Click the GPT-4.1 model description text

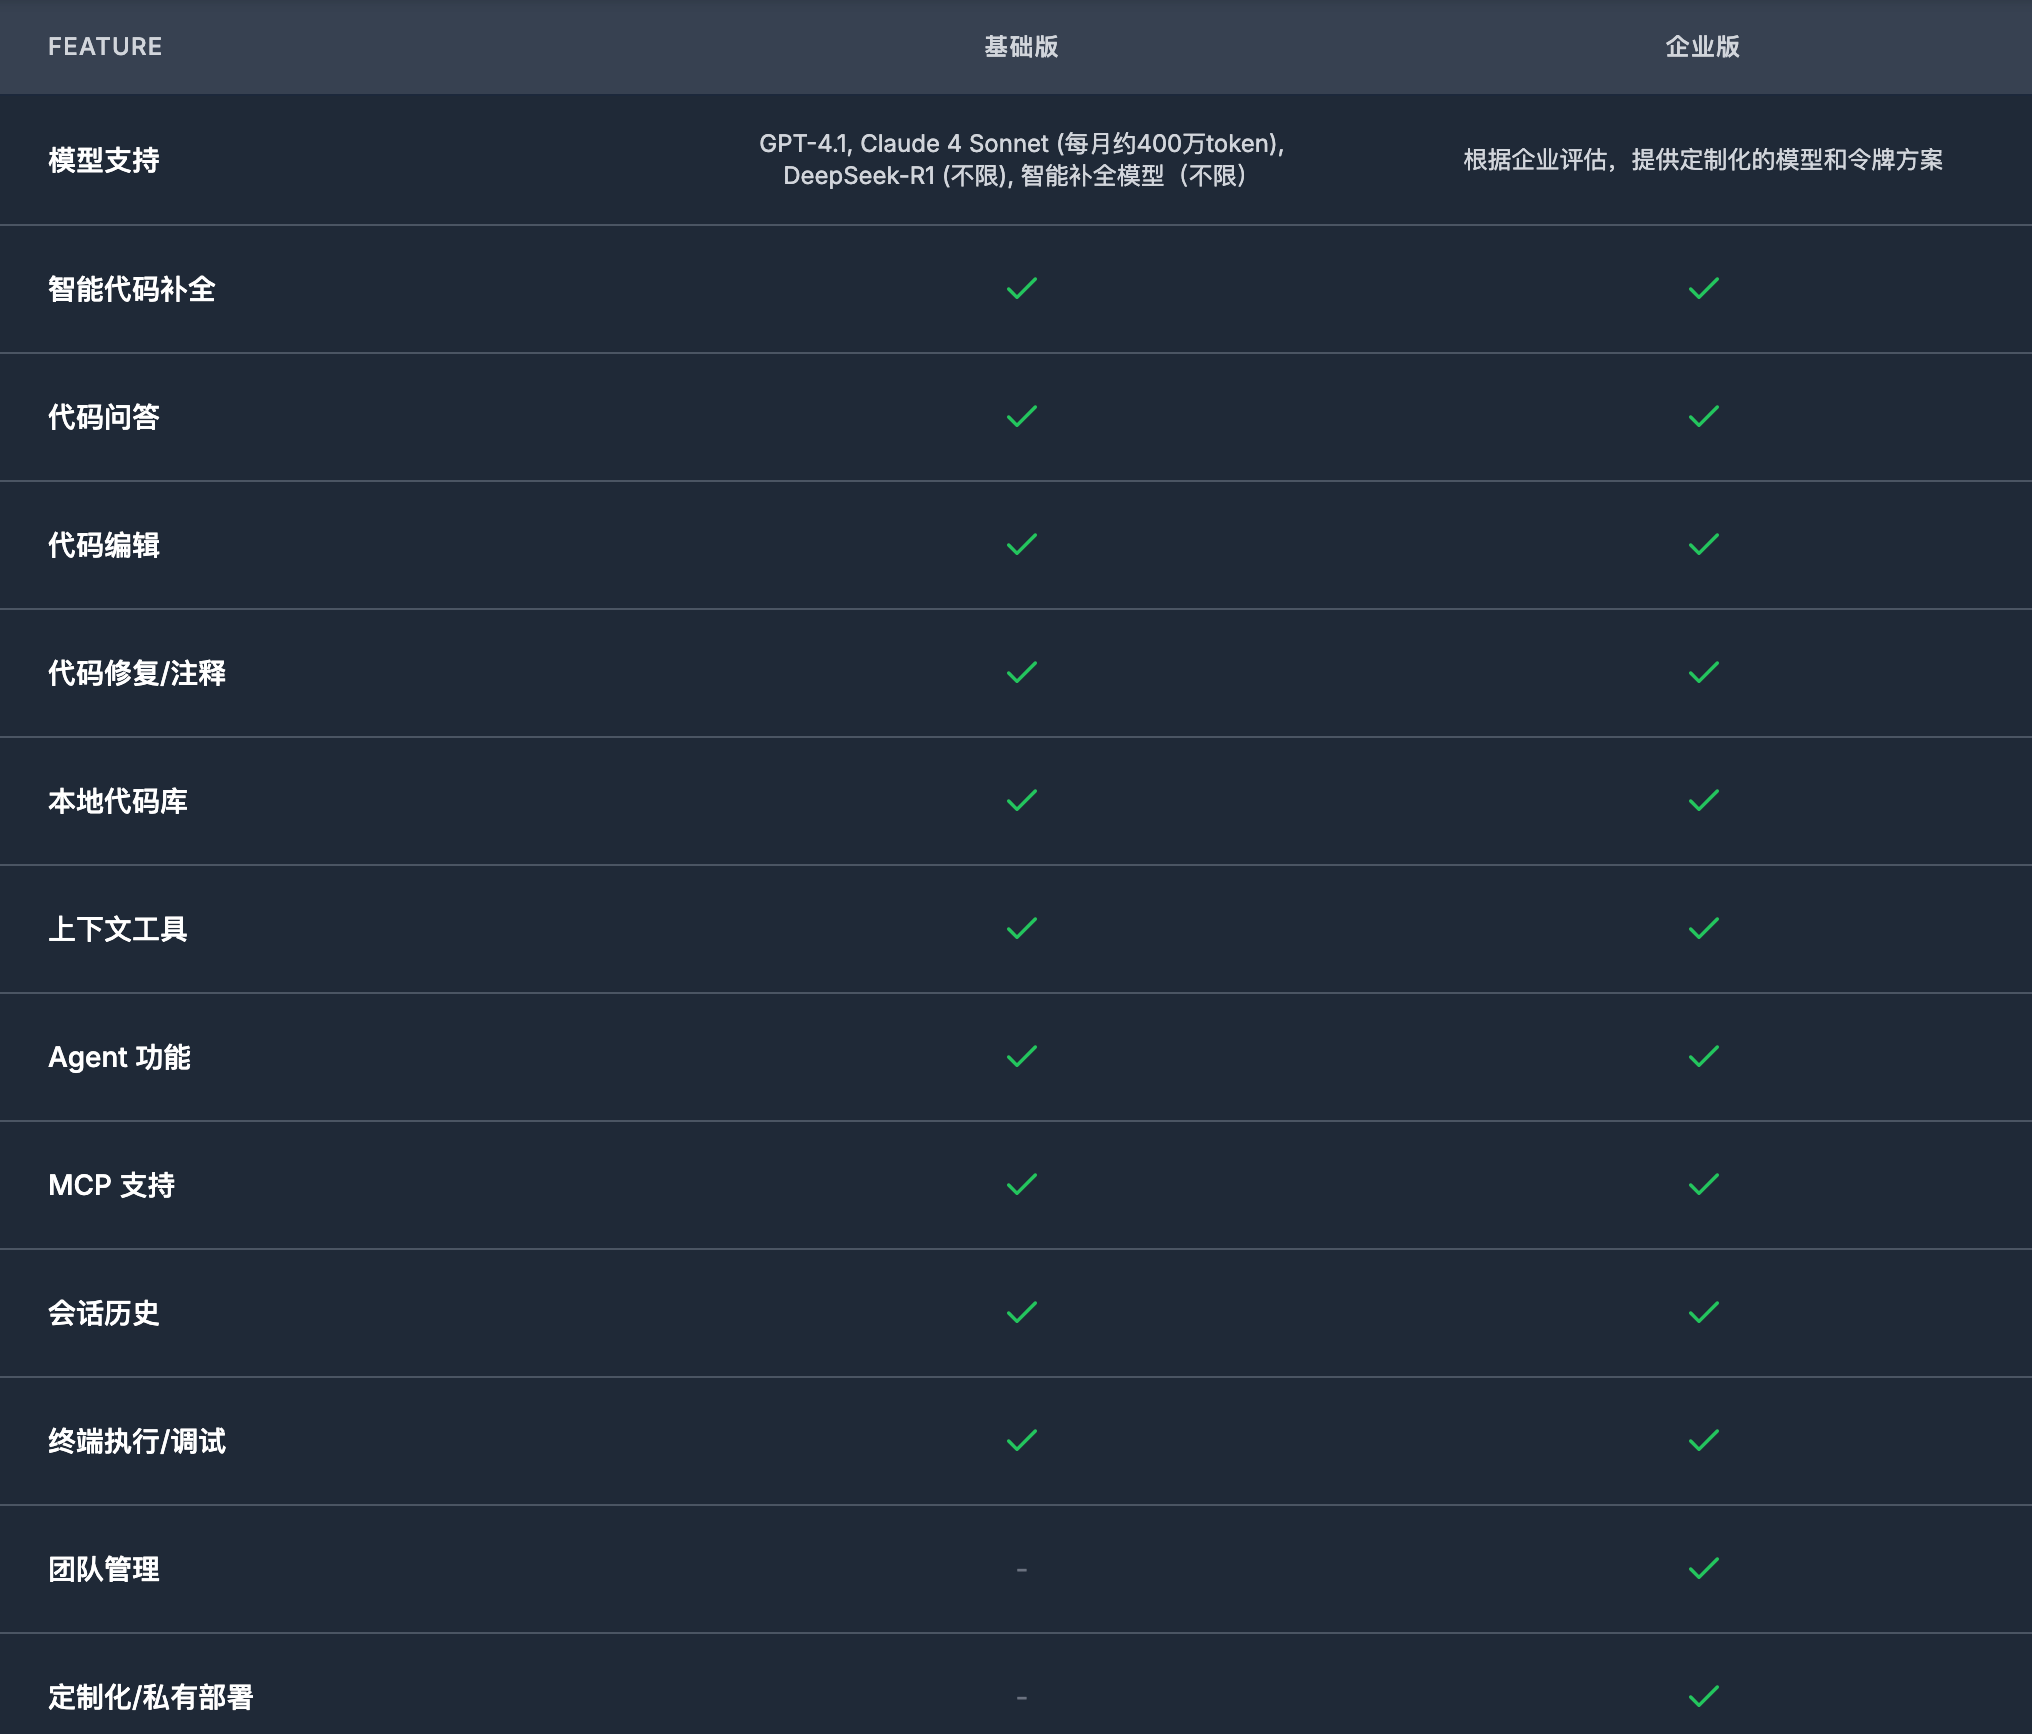click(x=1021, y=160)
